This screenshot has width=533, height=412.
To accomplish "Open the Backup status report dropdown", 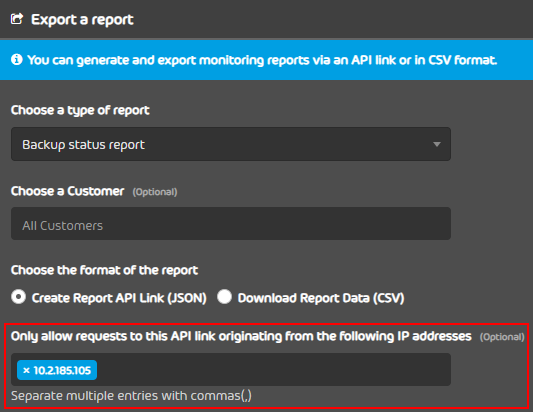I will pos(231,144).
